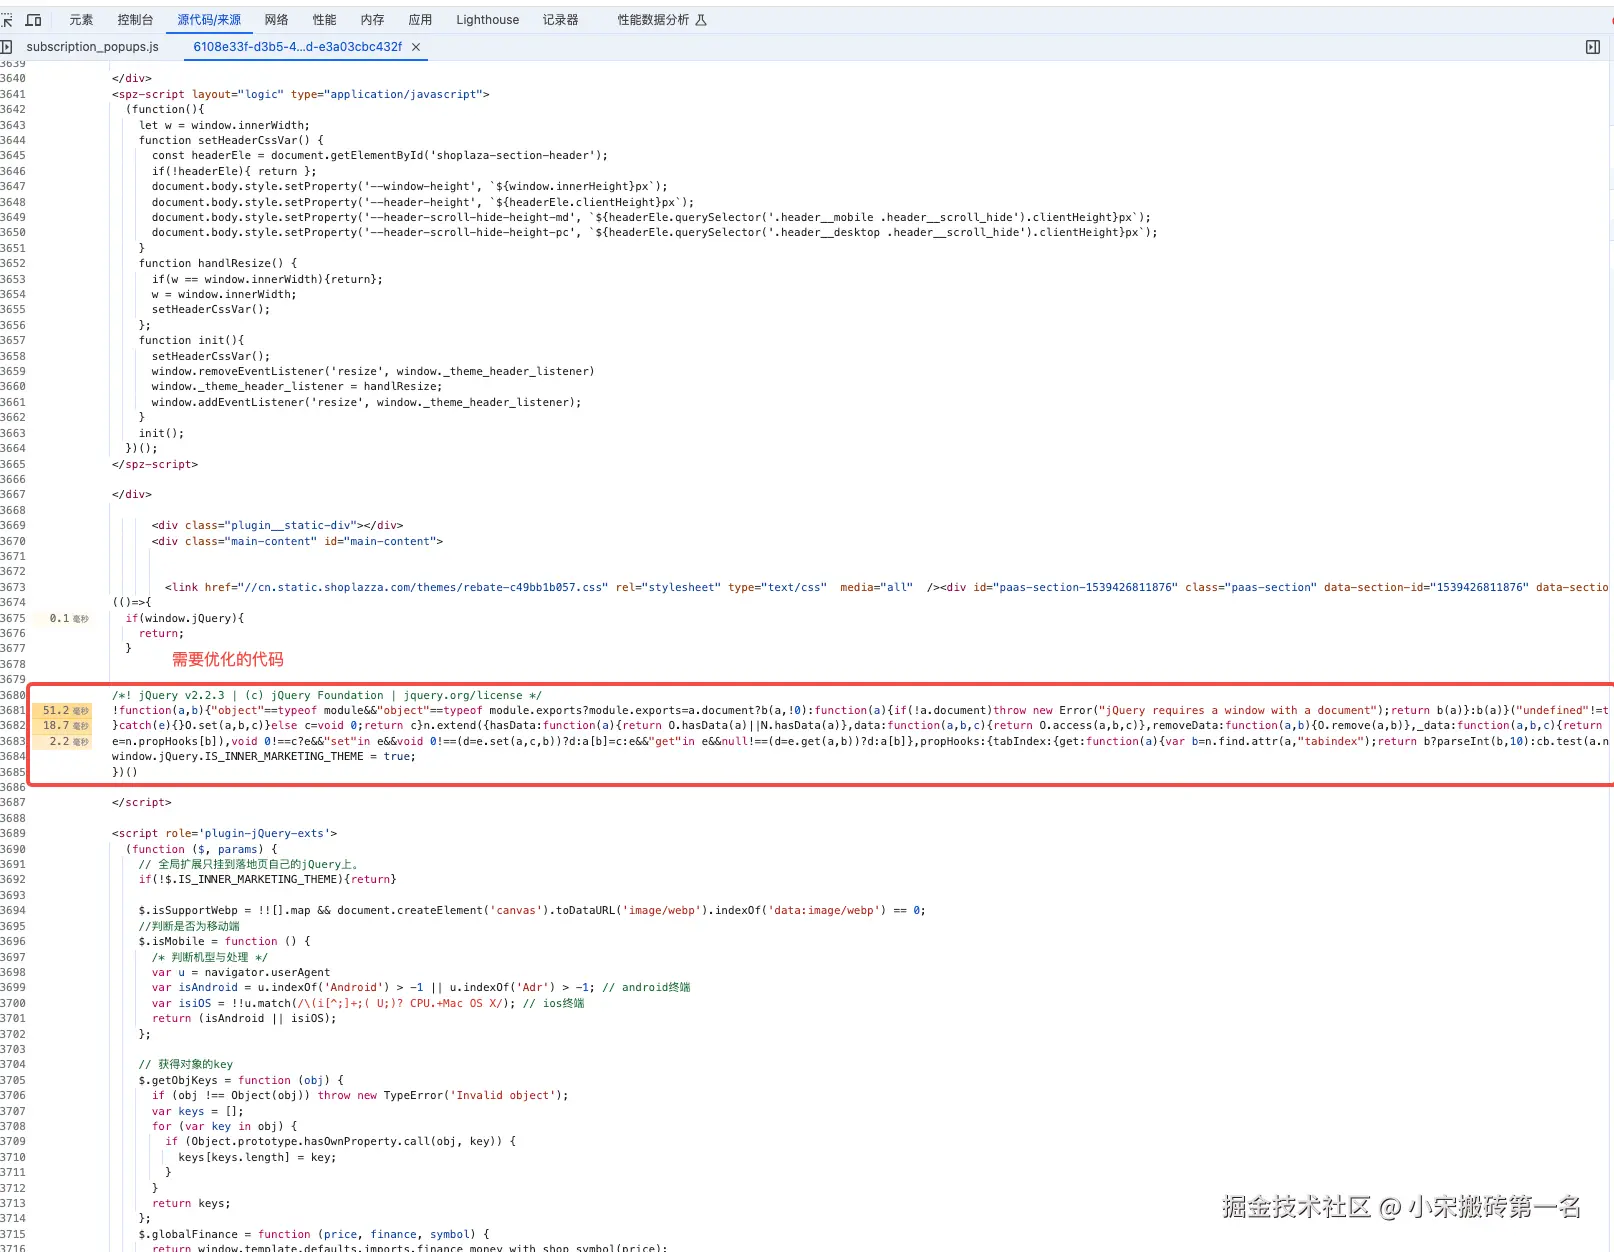Screen dimensions: 1614x1252
Task: Open the 元素 panel tab
Action: point(81,20)
